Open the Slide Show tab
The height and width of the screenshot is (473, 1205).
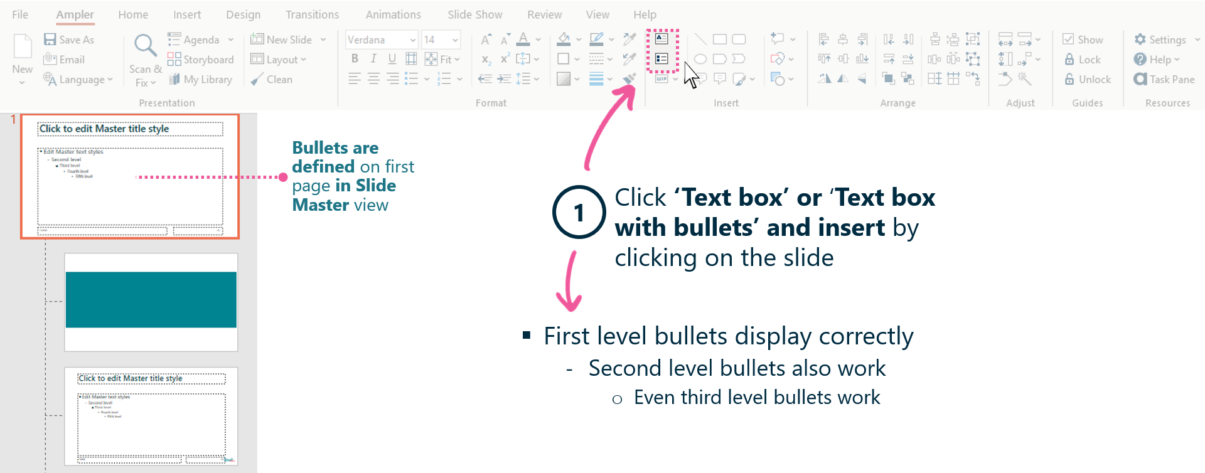475,15
